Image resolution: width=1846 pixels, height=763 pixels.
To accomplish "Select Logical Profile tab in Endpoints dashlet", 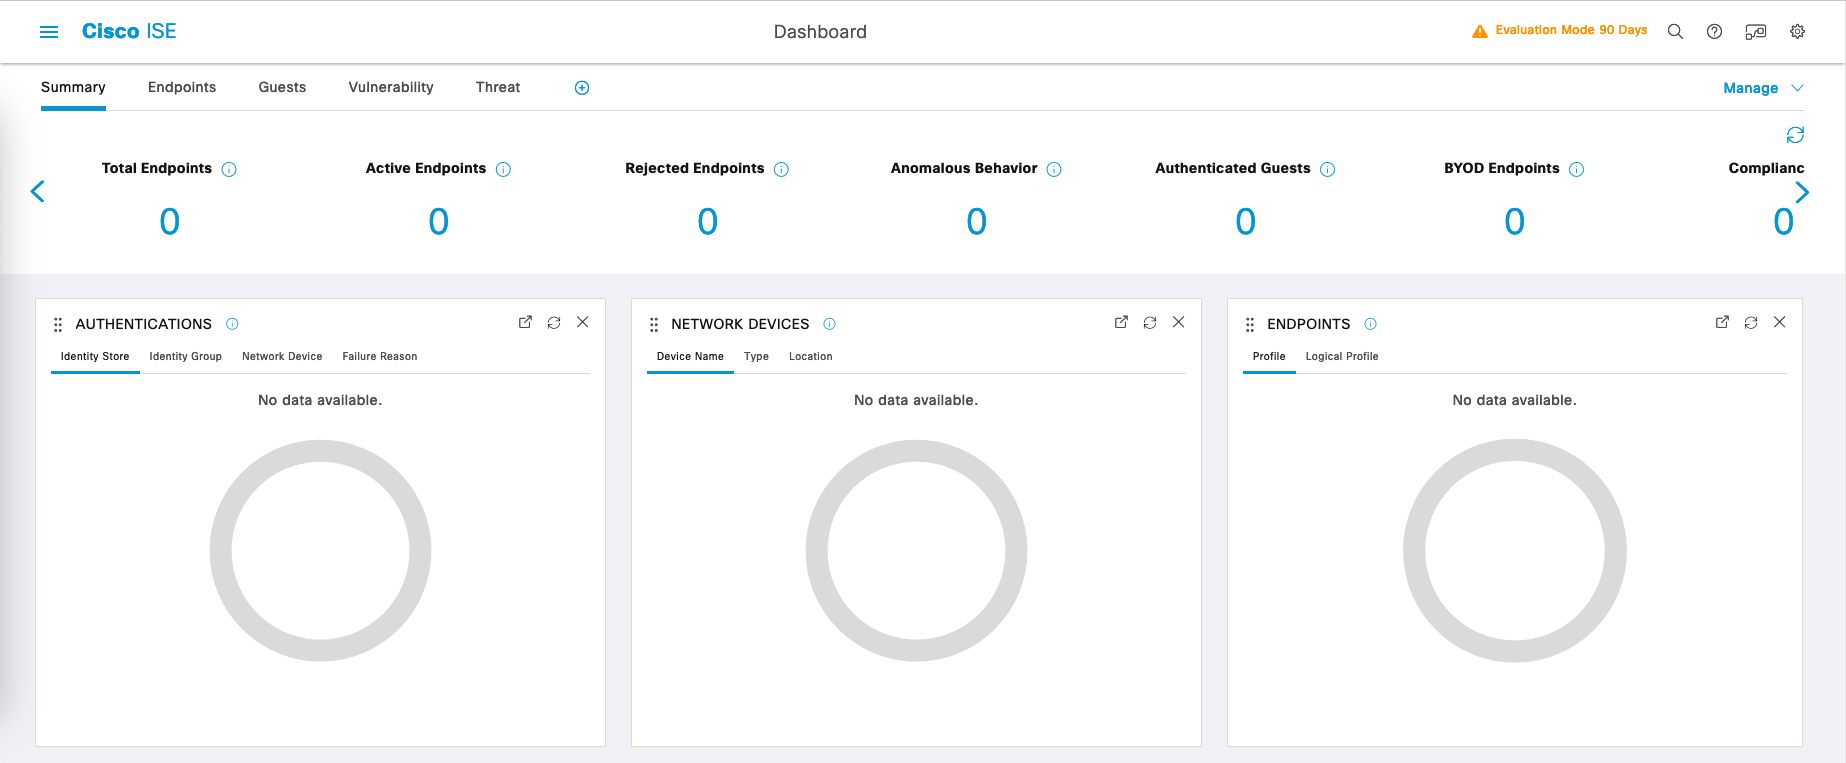I will pos(1341,357).
